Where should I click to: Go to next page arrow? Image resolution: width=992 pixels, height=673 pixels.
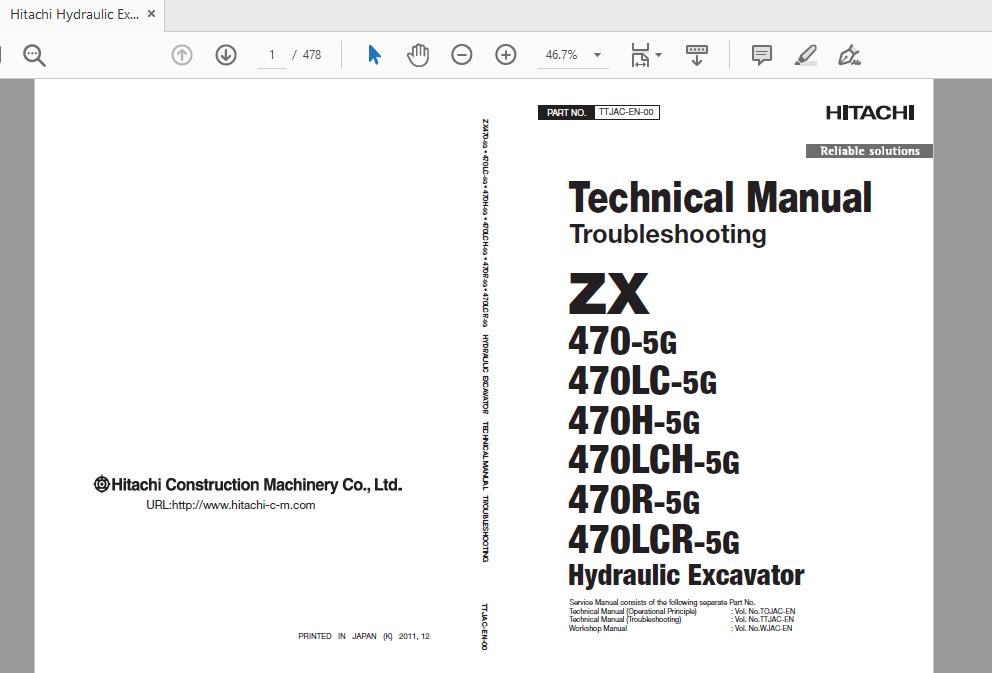226,55
